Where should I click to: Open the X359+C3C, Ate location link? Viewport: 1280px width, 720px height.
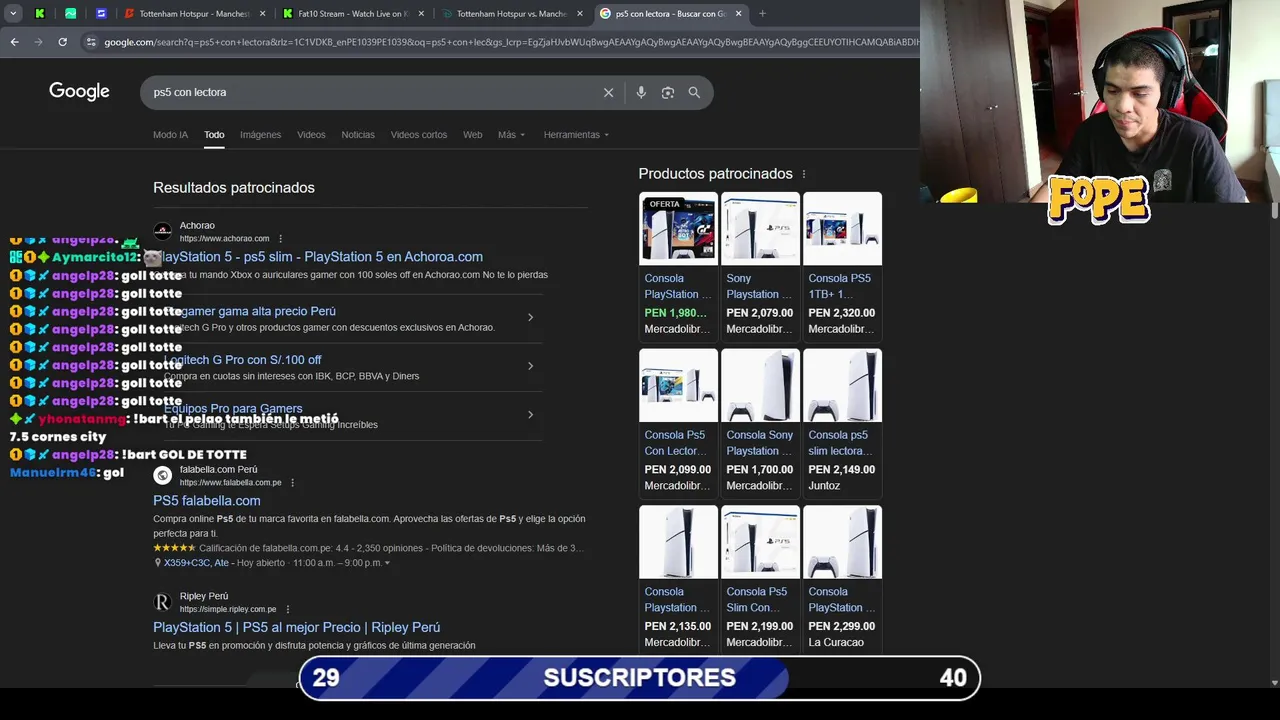(196, 563)
